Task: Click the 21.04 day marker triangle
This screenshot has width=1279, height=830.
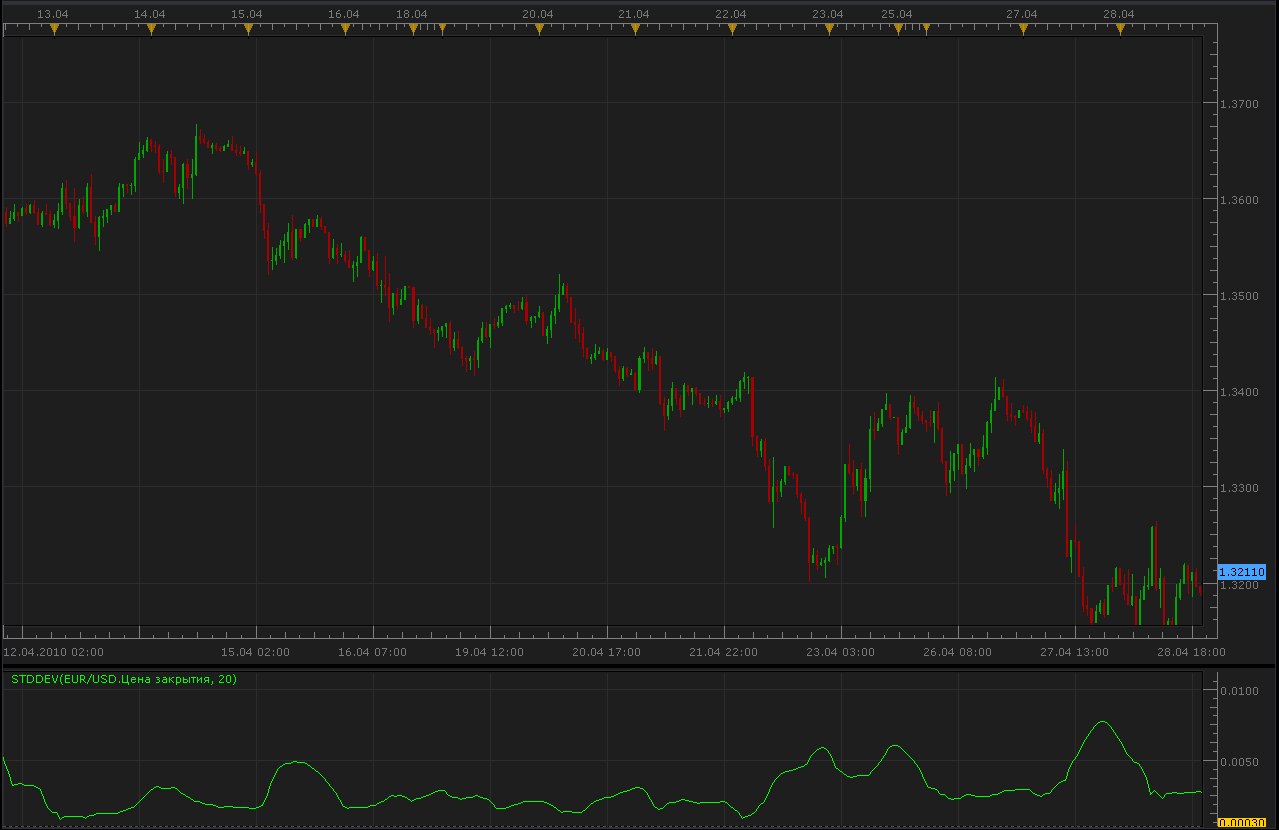Action: [x=635, y=29]
